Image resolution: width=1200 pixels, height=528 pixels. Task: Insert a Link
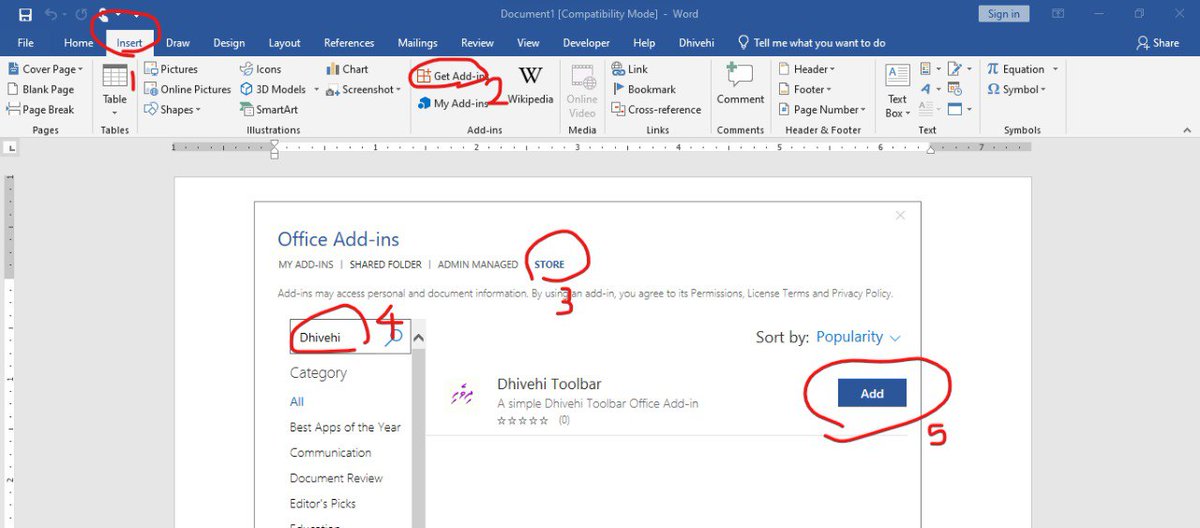(628, 69)
